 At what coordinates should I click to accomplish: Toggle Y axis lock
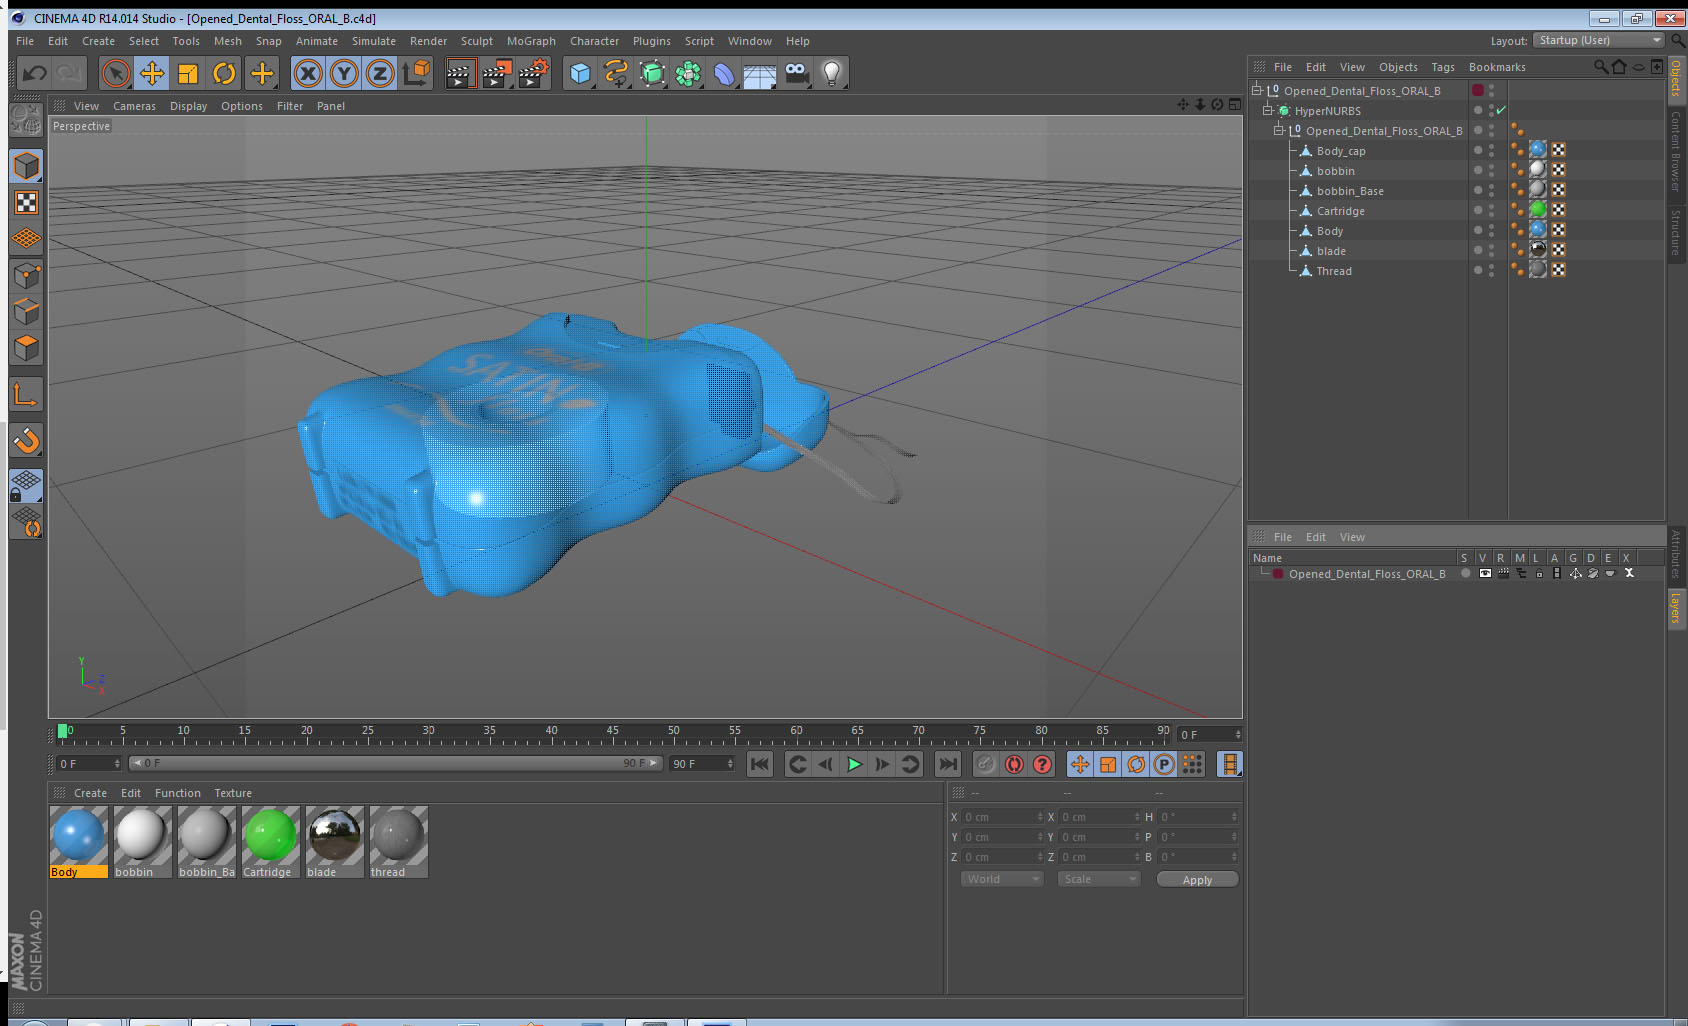point(344,73)
